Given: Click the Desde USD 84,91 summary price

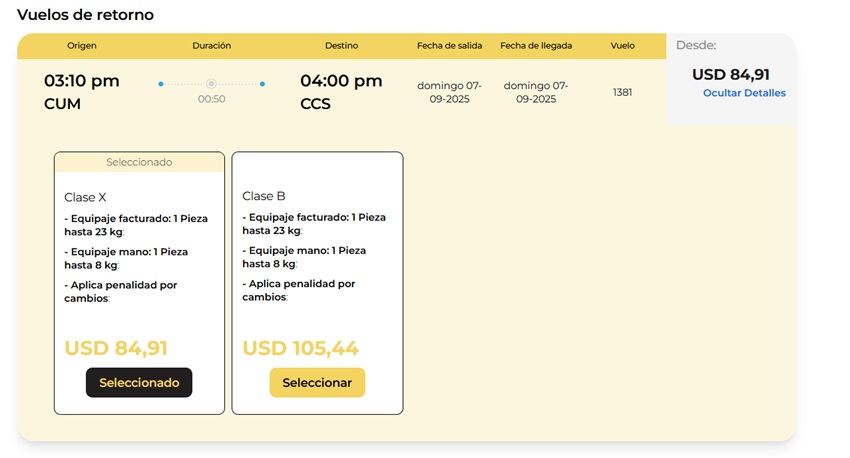Looking at the screenshot, I should (x=731, y=74).
